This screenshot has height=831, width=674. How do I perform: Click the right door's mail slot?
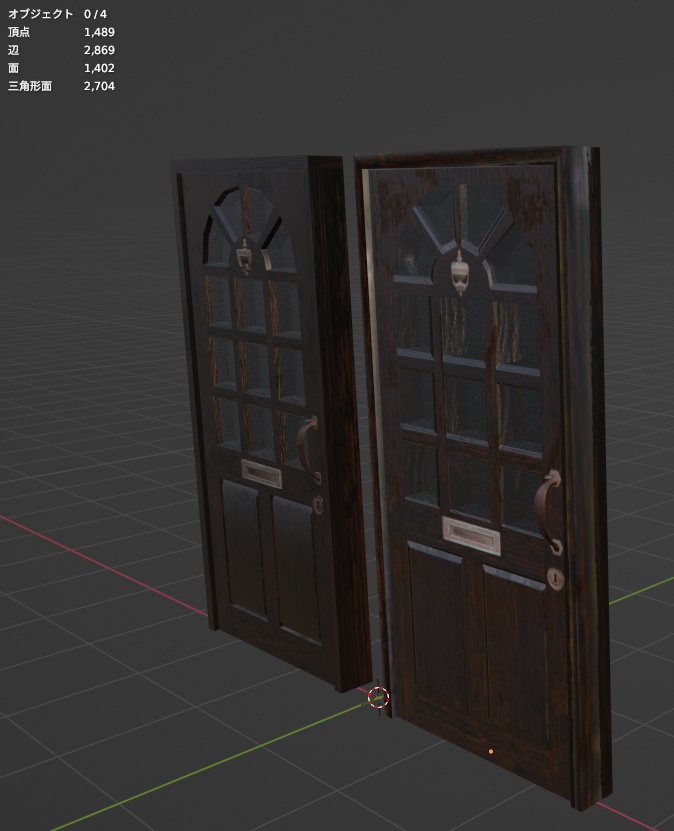click(471, 535)
